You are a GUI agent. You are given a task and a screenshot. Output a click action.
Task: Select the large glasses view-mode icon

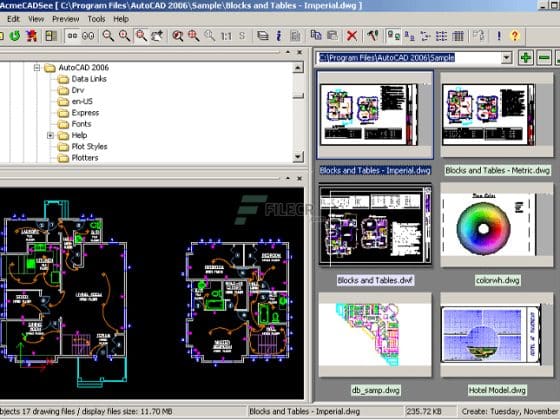88,36
